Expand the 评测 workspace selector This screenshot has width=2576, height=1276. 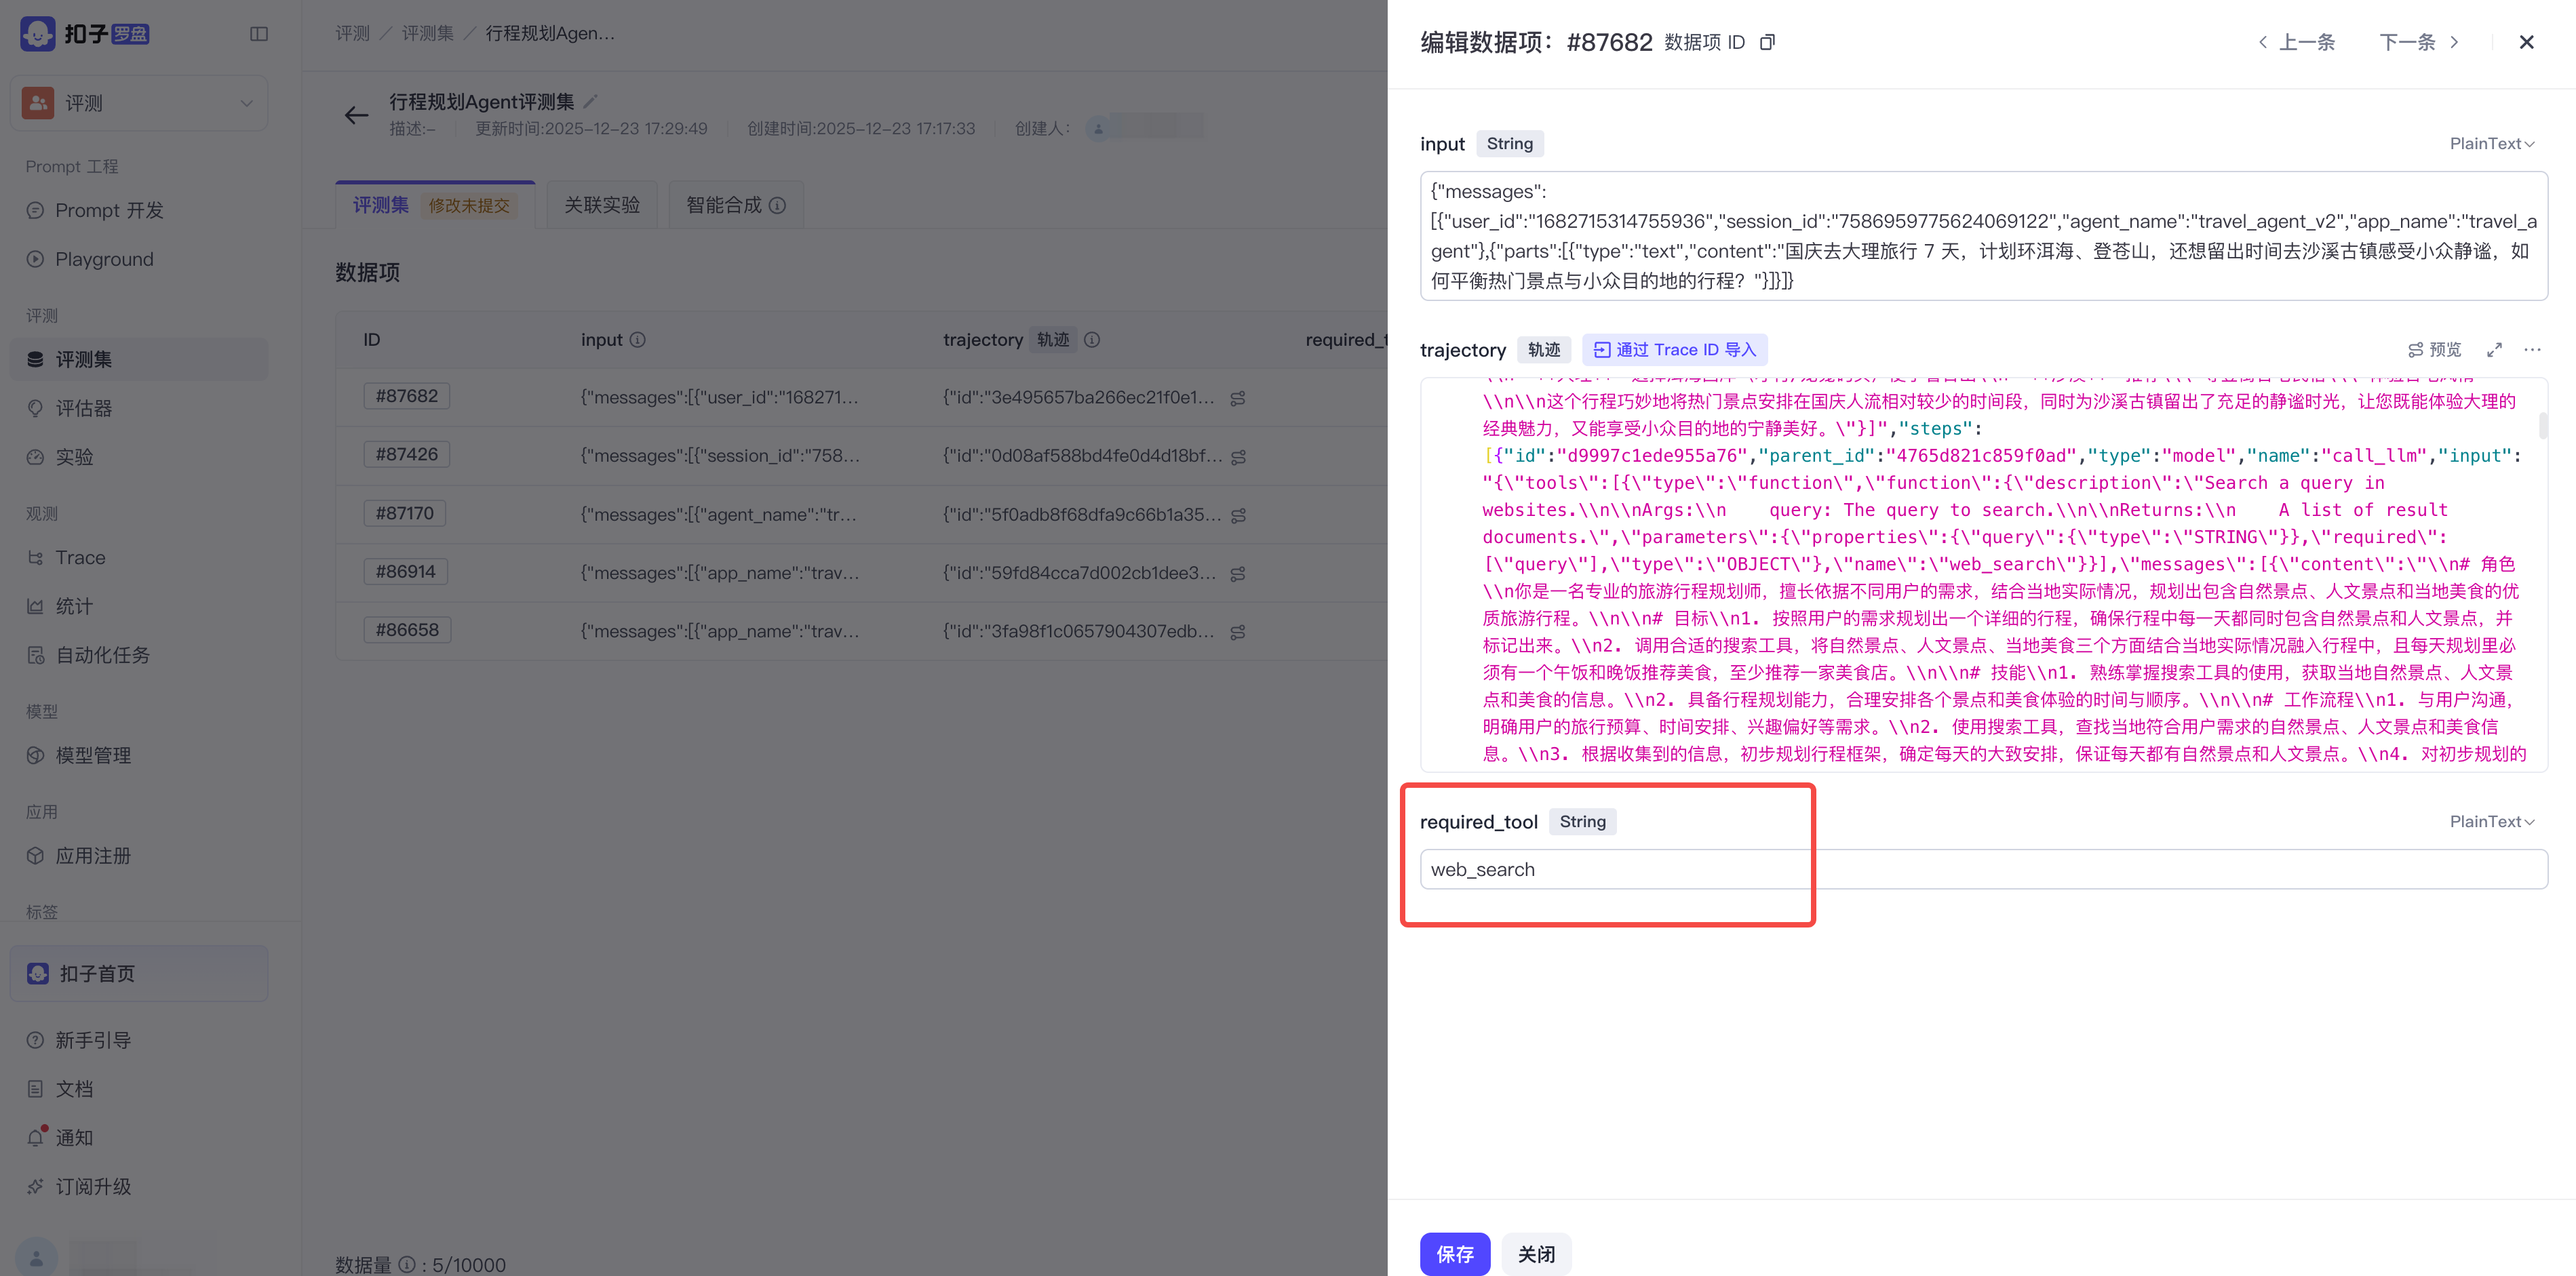pyautogui.click(x=139, y=103)
